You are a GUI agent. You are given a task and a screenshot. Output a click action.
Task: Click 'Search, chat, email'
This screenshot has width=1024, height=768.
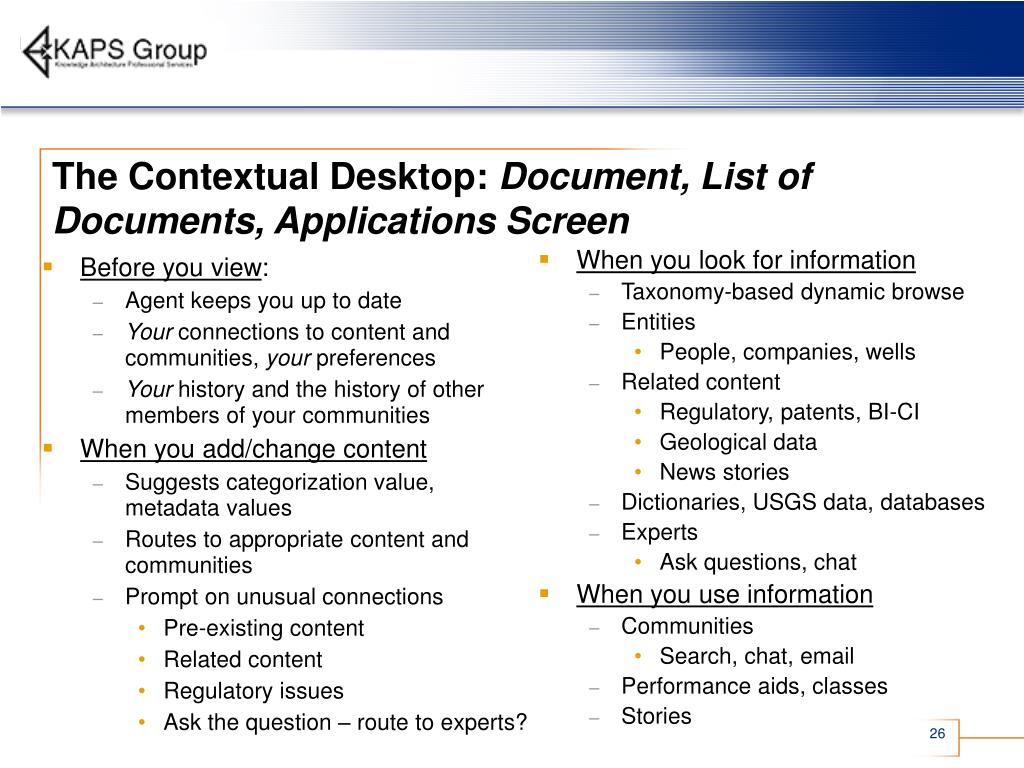coord(757,656)
